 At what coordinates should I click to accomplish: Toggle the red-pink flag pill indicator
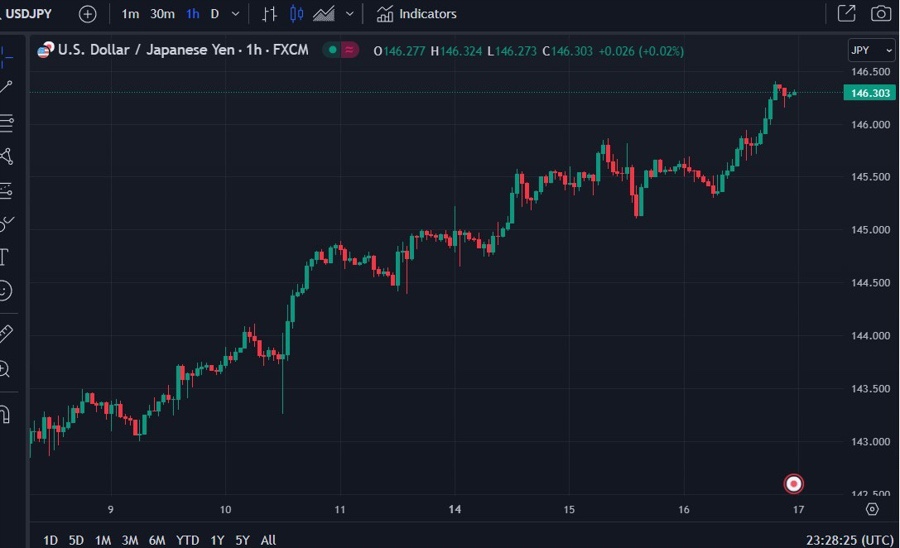coord(350,50)
